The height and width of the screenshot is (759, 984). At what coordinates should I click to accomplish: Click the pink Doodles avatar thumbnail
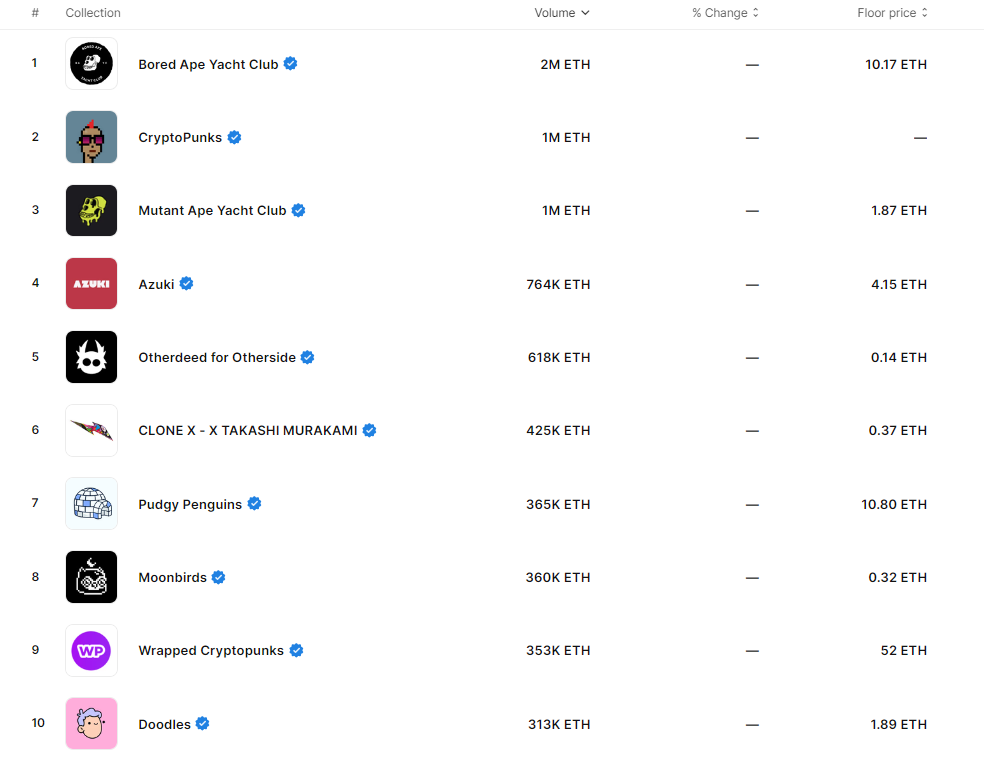point(91,724)
